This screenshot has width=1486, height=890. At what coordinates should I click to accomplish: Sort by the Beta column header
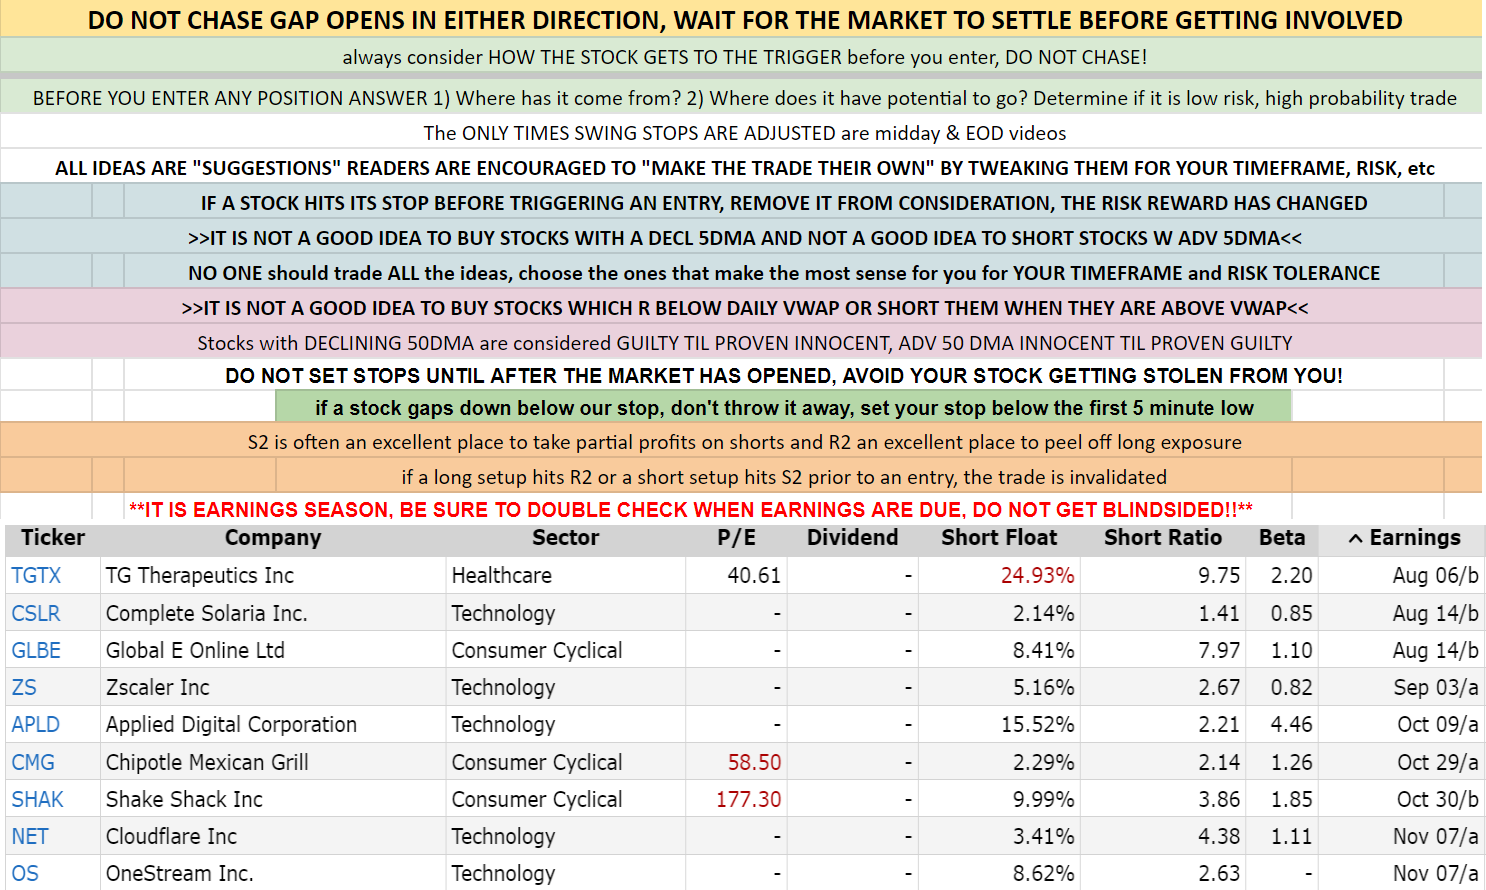tap(1281, 538)
